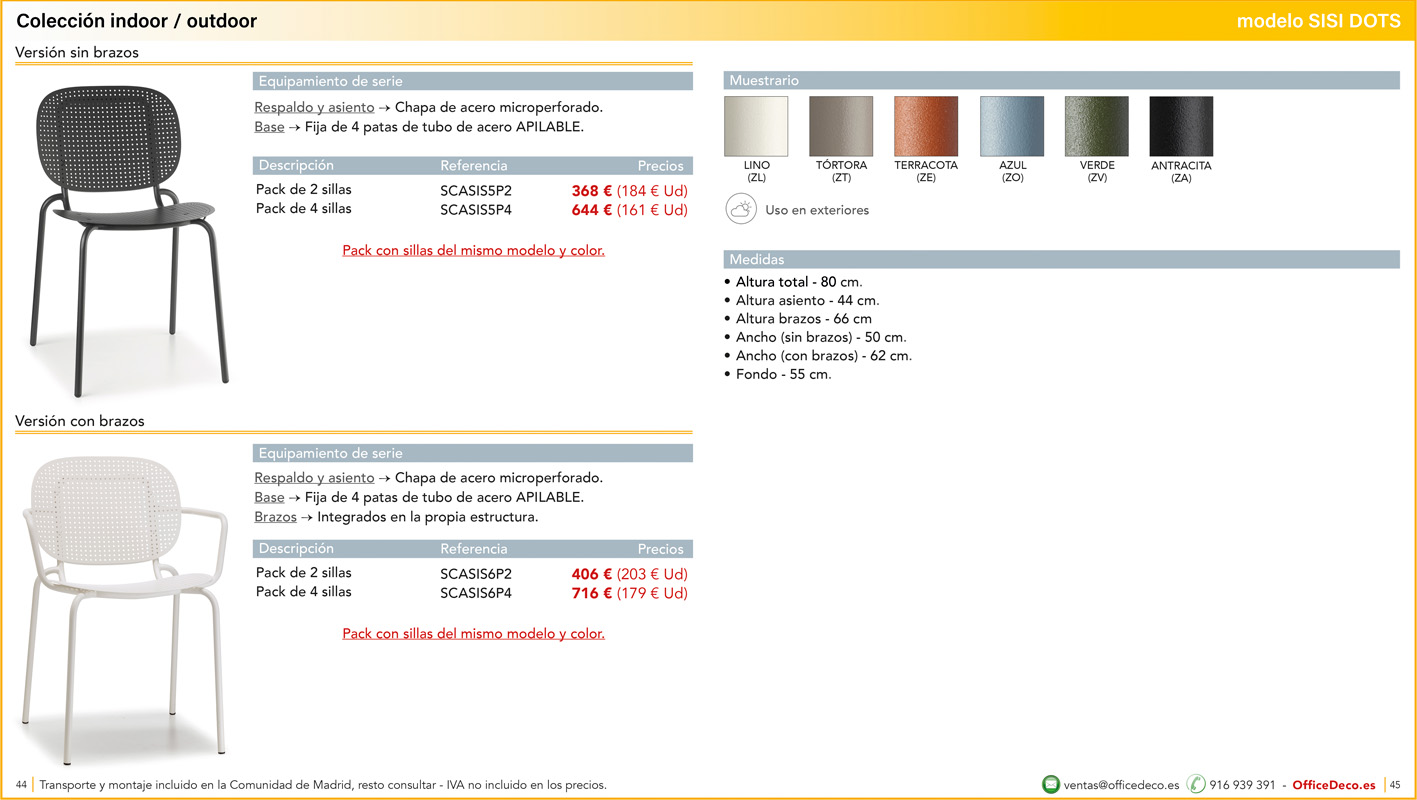Click the white chair with arms image
Image resolution: width=1417 pixels, height=800 pixels.
125,603
